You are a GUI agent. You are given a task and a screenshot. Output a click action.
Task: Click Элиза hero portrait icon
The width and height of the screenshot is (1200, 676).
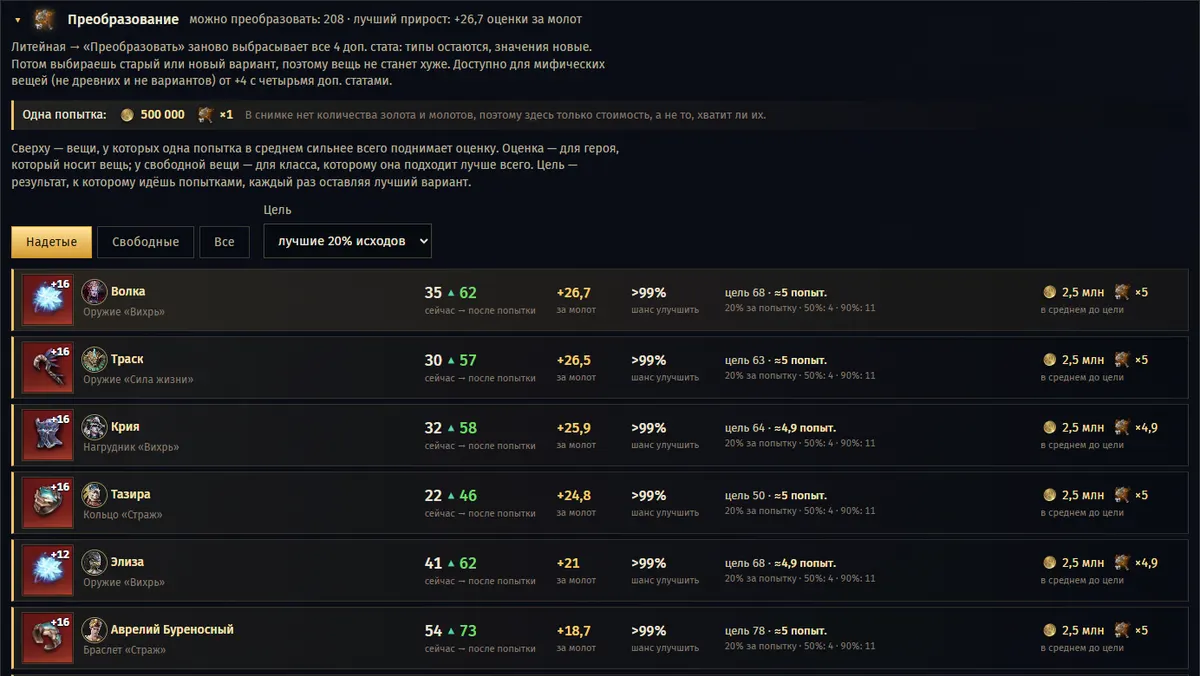click(94, 562)
